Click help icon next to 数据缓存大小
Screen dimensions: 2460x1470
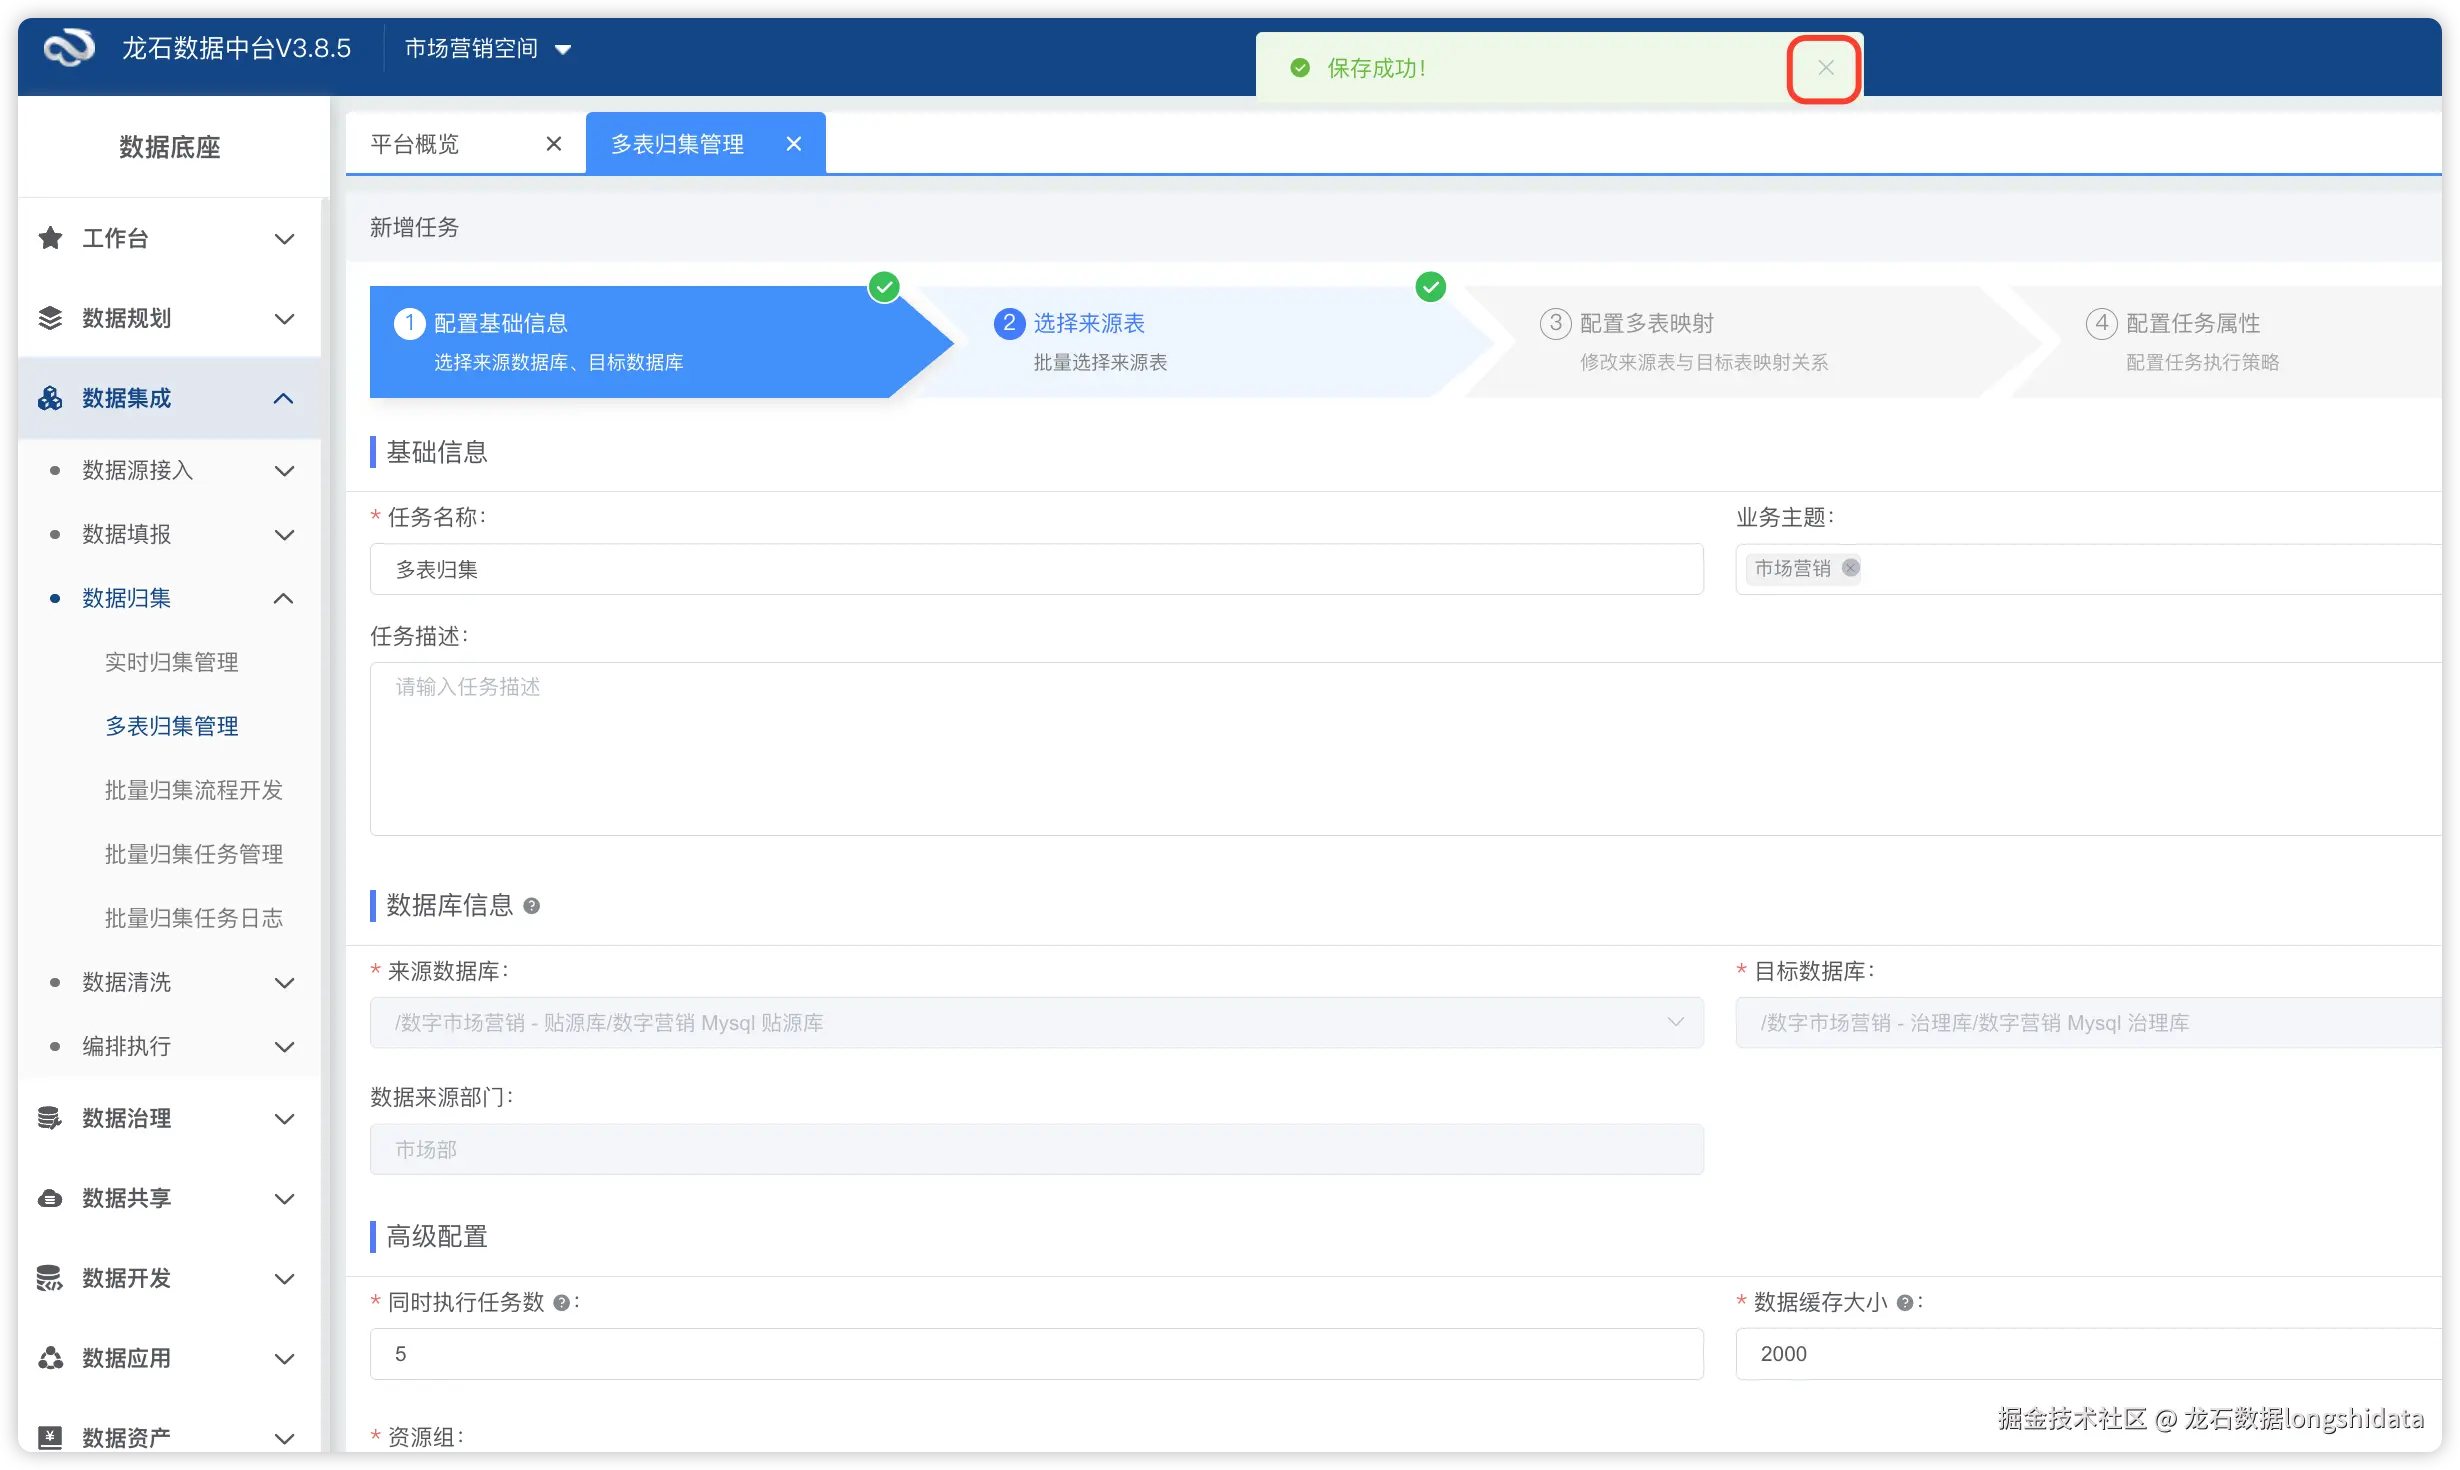[1905, 1303]
